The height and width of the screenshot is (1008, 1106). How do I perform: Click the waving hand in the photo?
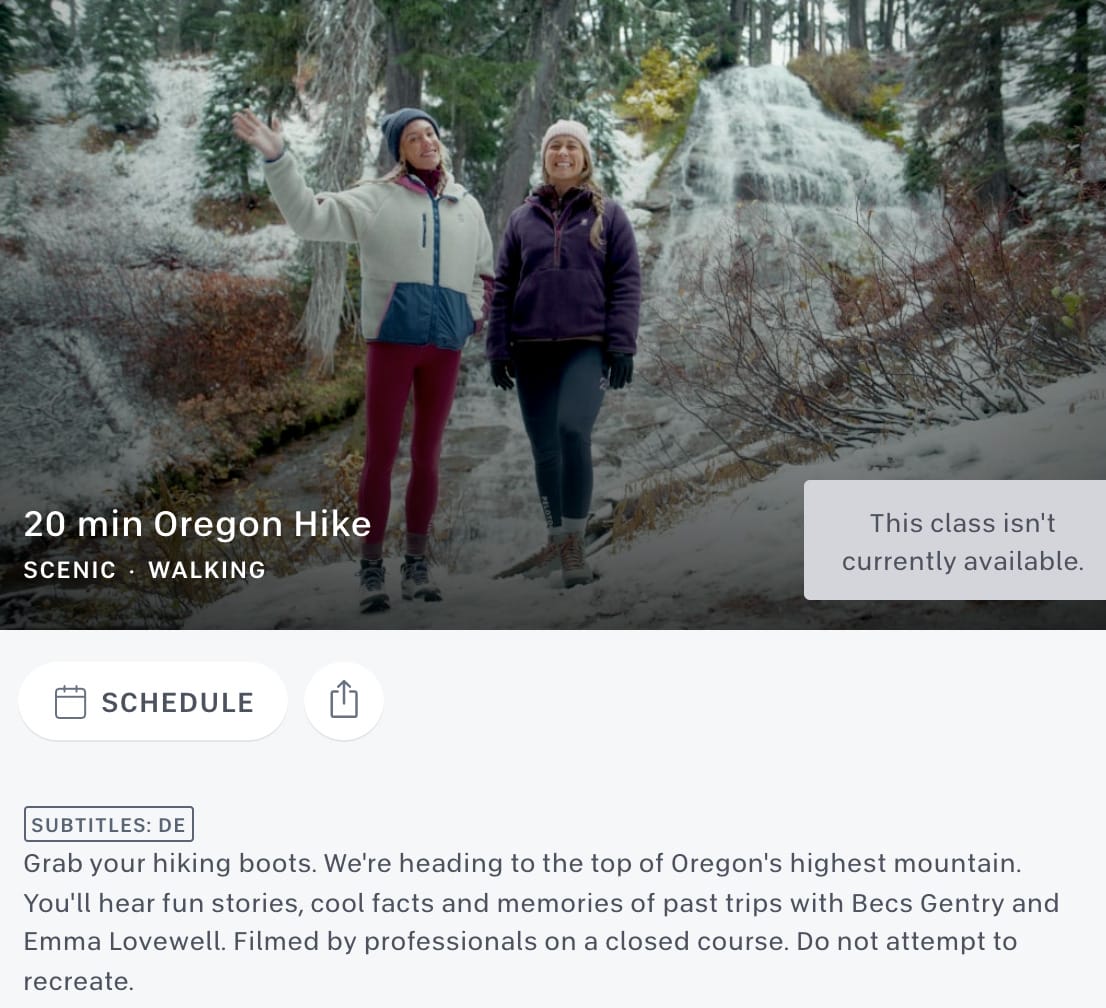[x=258, y=133]
